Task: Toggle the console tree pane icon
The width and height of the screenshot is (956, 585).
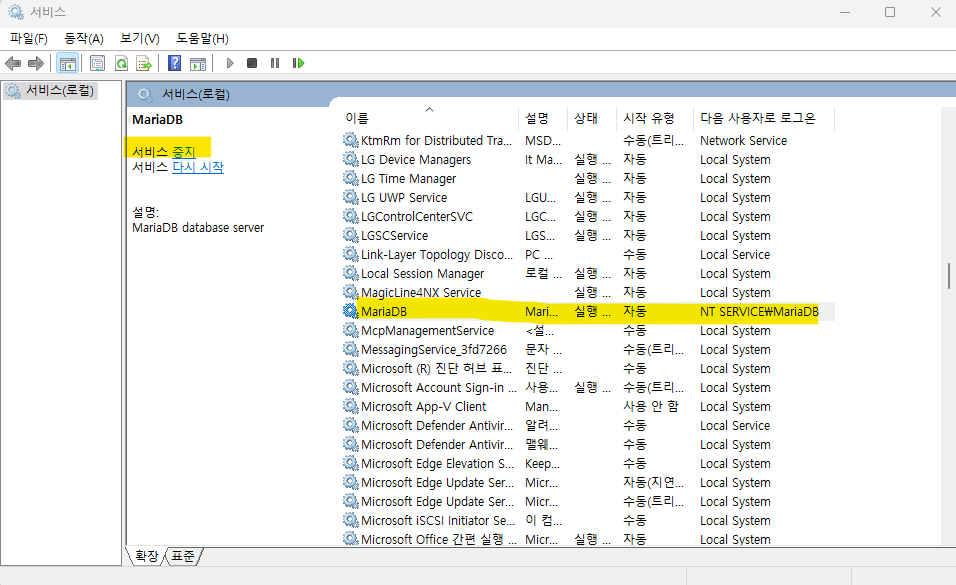Action: [68, 63]
